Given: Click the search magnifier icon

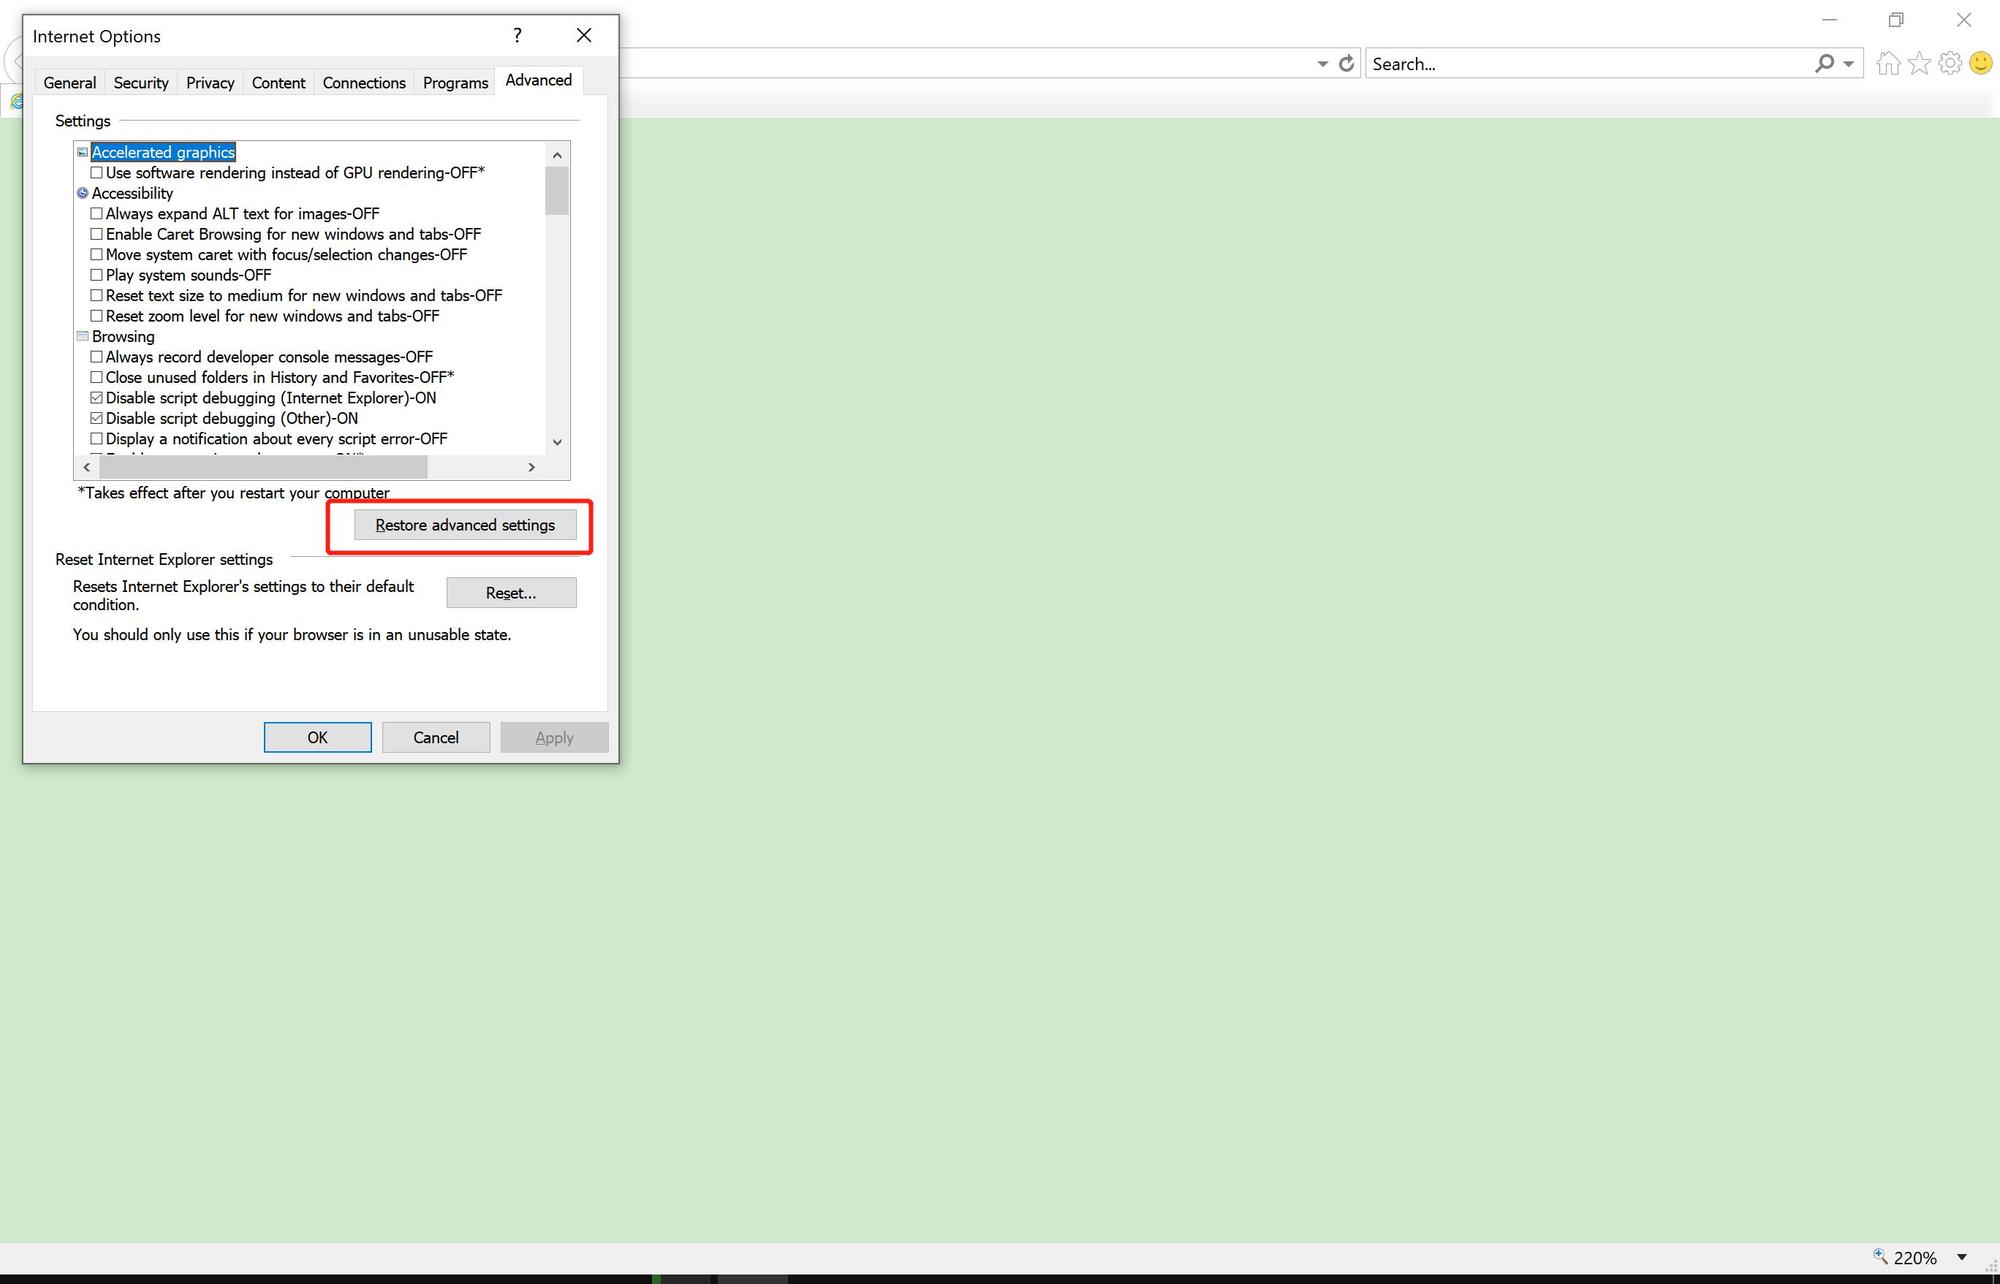Looking at the screenshot, I should [1825, 63].
